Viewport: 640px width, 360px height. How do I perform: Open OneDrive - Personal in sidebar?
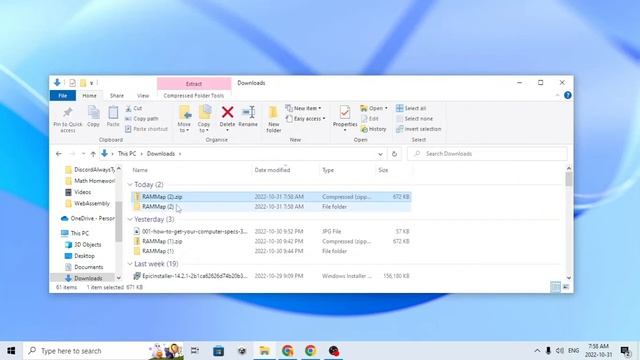[x=88, y=218]
